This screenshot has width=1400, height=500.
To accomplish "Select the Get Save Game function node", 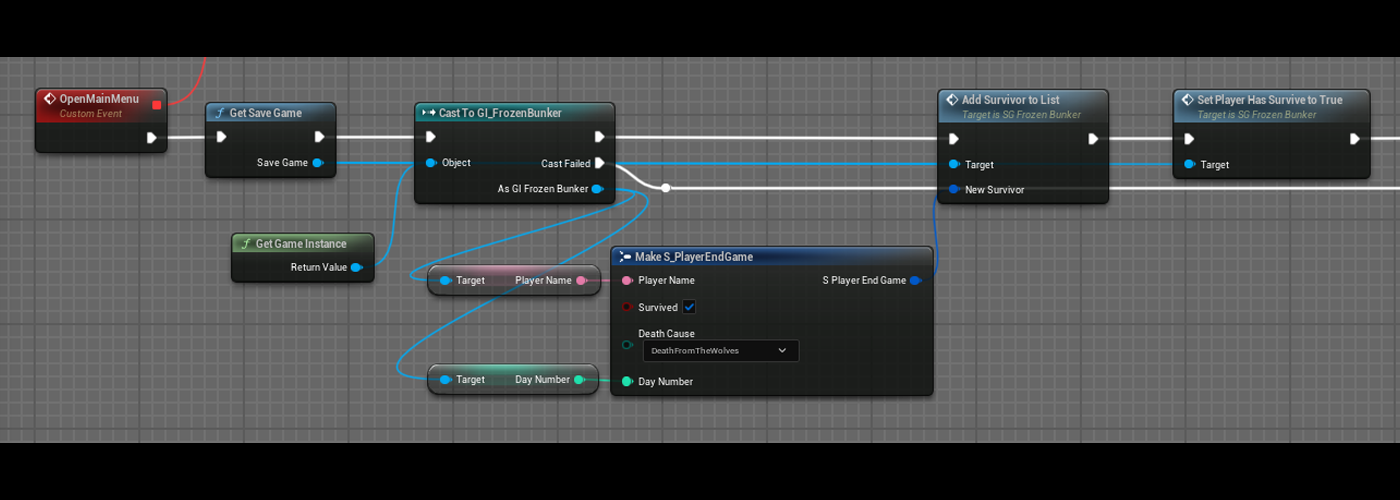I will [265, 113].
